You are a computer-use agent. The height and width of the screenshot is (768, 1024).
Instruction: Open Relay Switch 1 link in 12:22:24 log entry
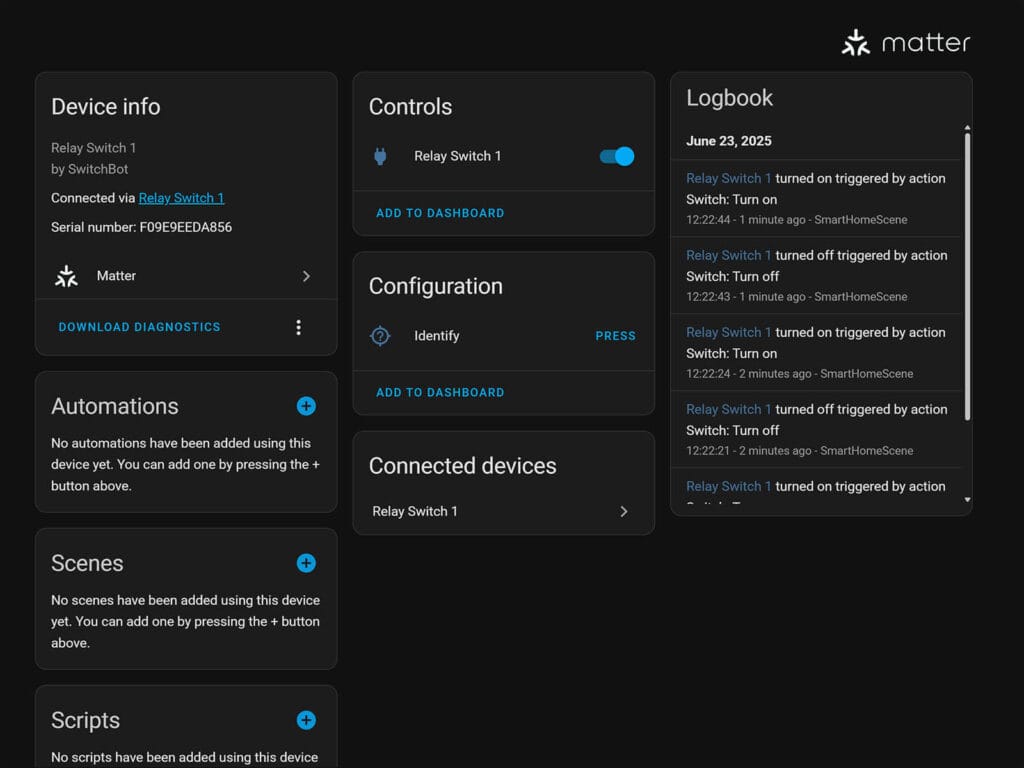tap(728, 332)
